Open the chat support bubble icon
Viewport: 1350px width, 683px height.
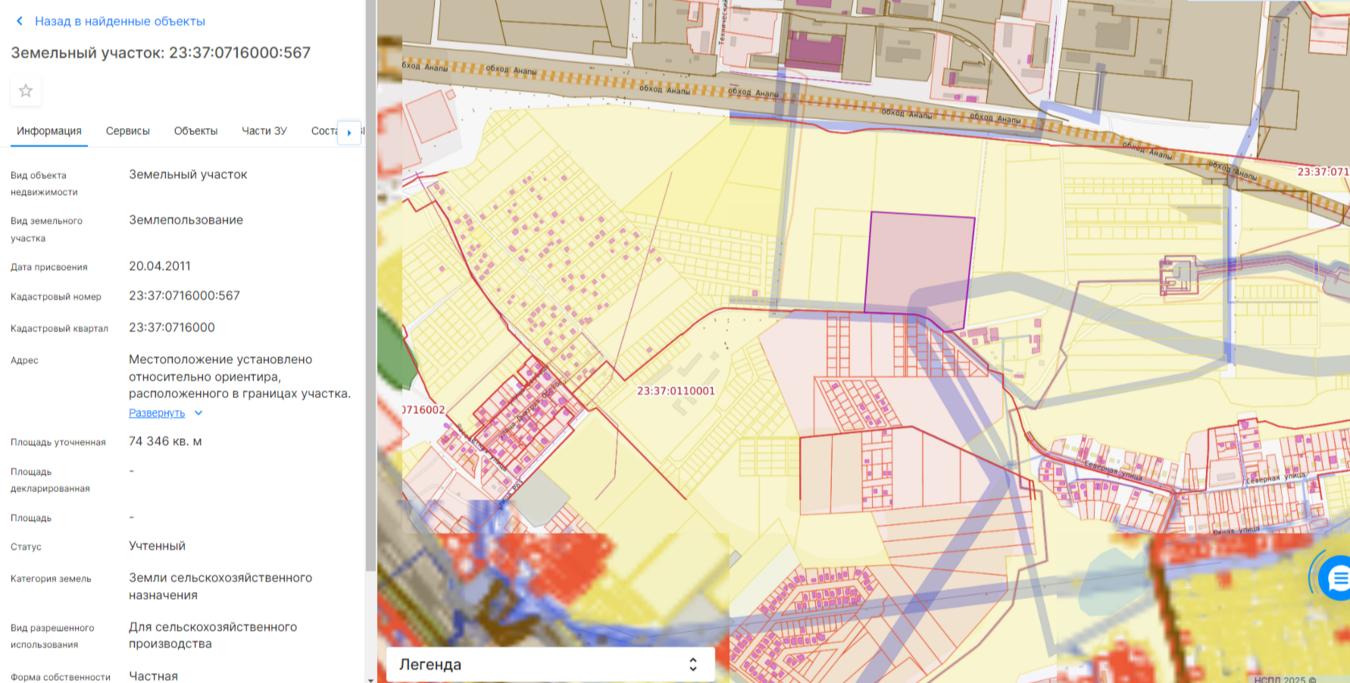point(1336,578)
